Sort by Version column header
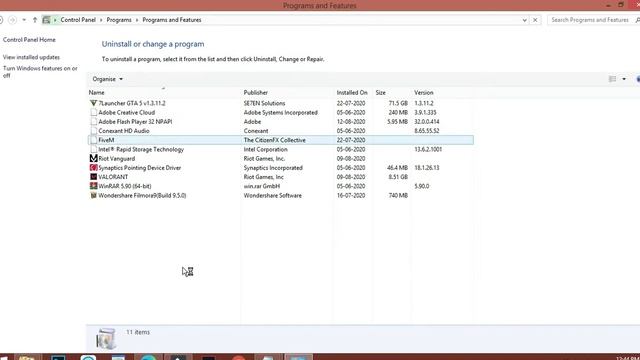The image size is (640, 360). (x=424, y=93)
